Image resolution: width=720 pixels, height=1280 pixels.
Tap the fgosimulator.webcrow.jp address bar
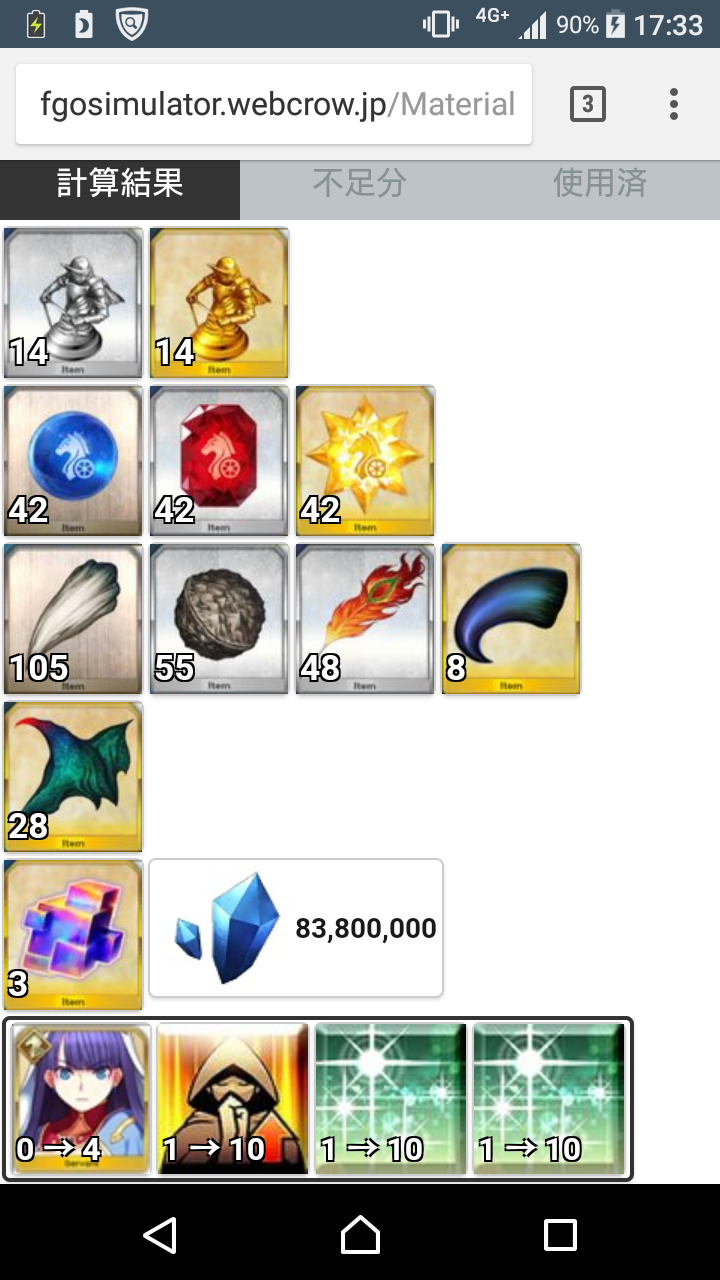pyautogui.click(x=274, y=104)
